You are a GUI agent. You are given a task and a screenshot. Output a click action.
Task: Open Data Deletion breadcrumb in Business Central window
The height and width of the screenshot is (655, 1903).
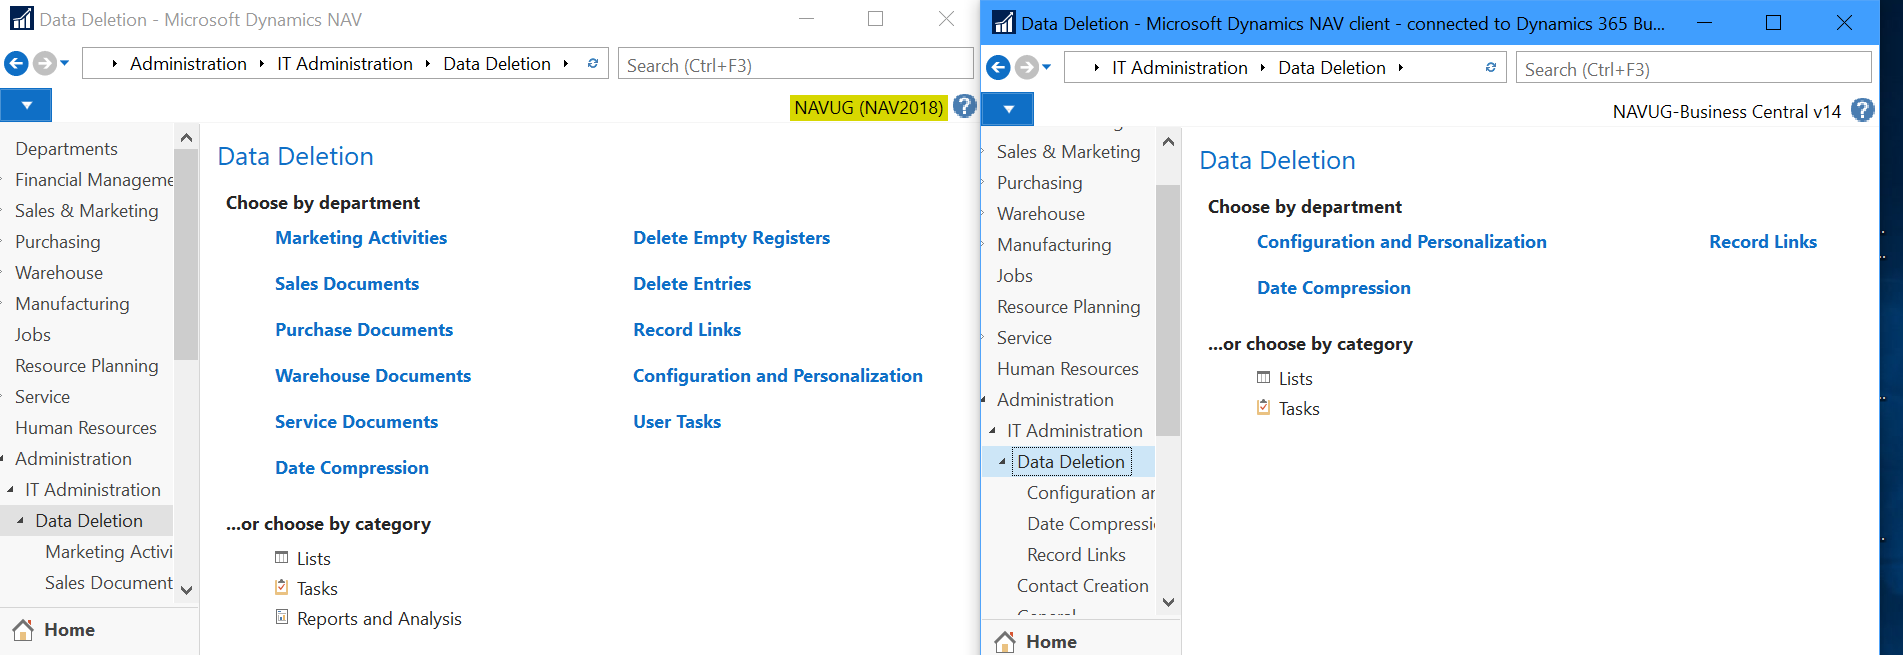pyautogui.click(x=1332, y=68)
